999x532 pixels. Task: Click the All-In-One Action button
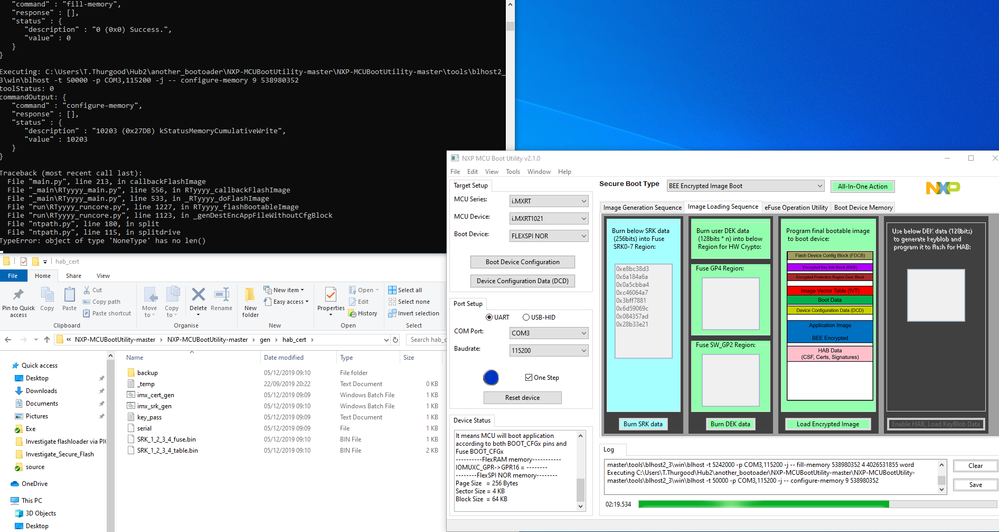coord(862,186)
